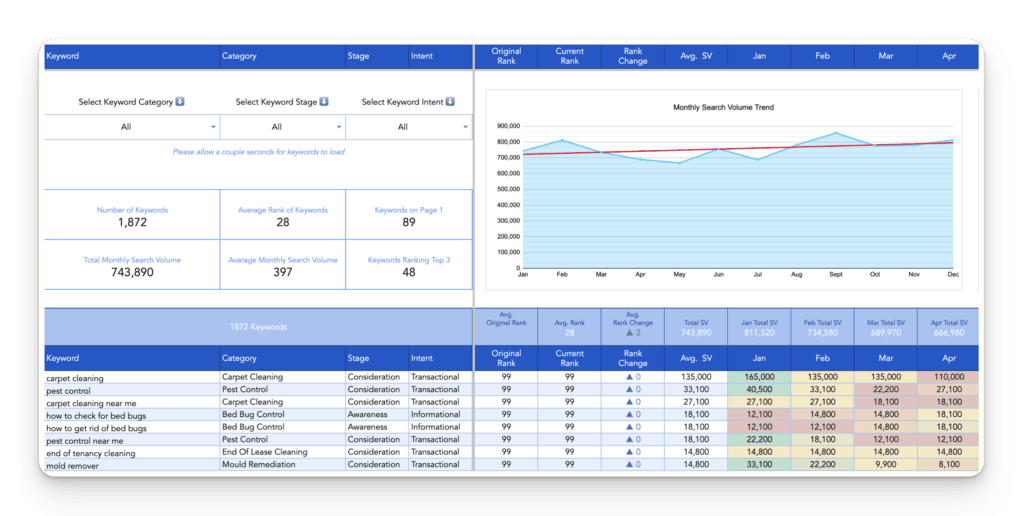Click the 'carpet cleaning near me' keyword
Screen dimensions: 1024x516
92,403
